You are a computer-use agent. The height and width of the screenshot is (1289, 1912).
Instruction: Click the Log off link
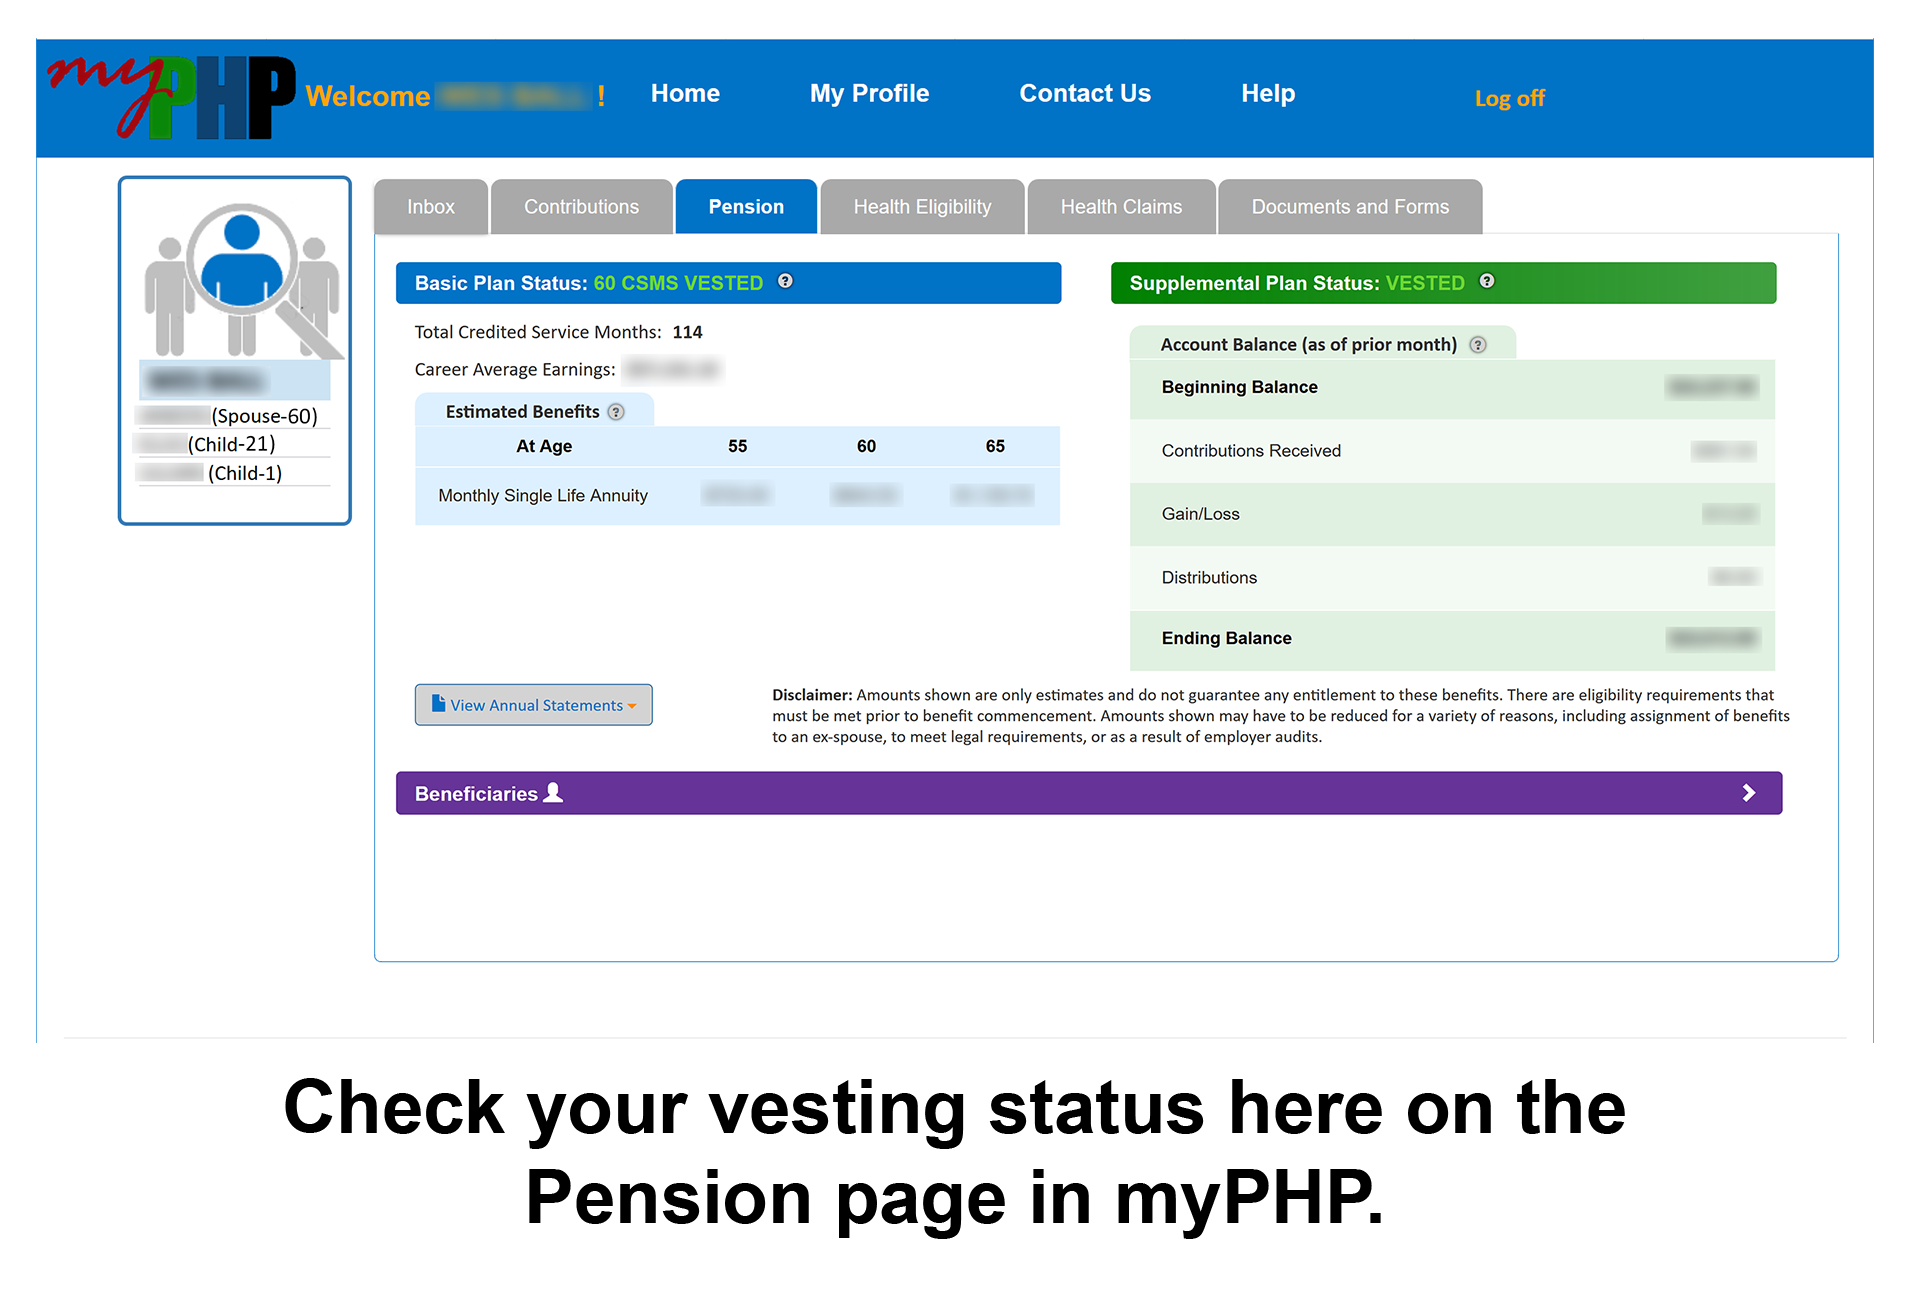1509,98
